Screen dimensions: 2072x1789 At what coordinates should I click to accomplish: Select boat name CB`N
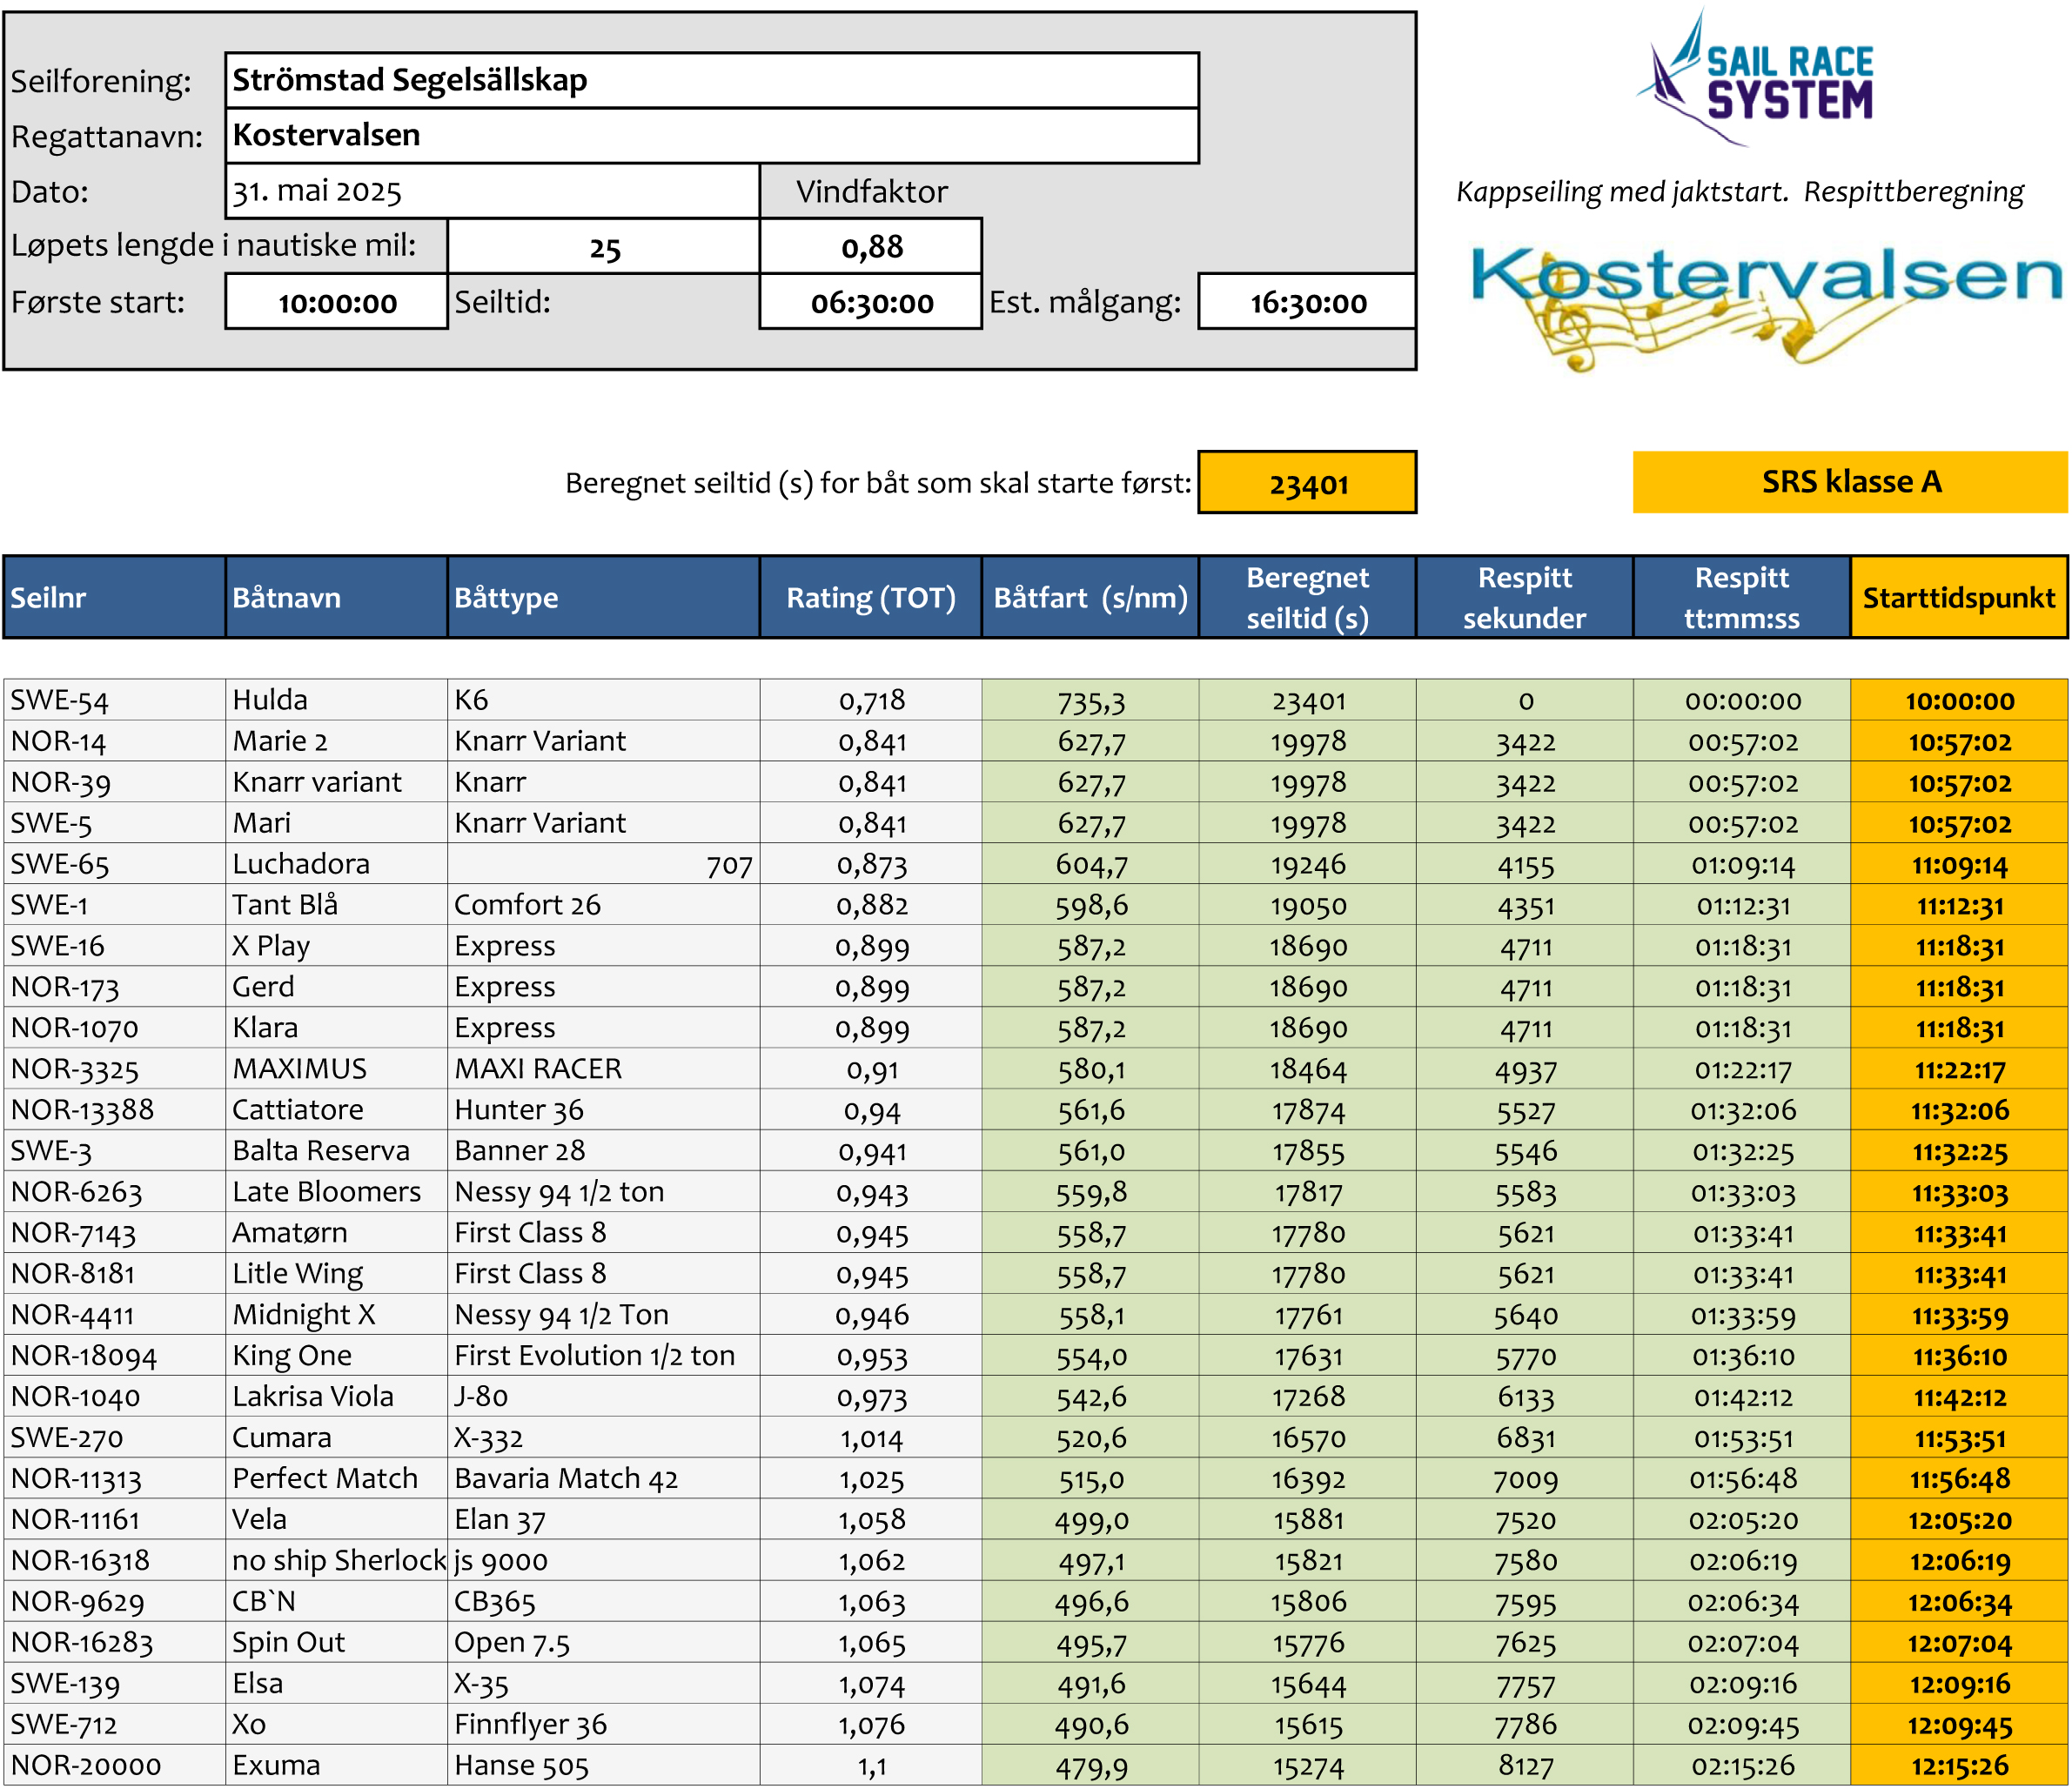[x=337, y=1602]
